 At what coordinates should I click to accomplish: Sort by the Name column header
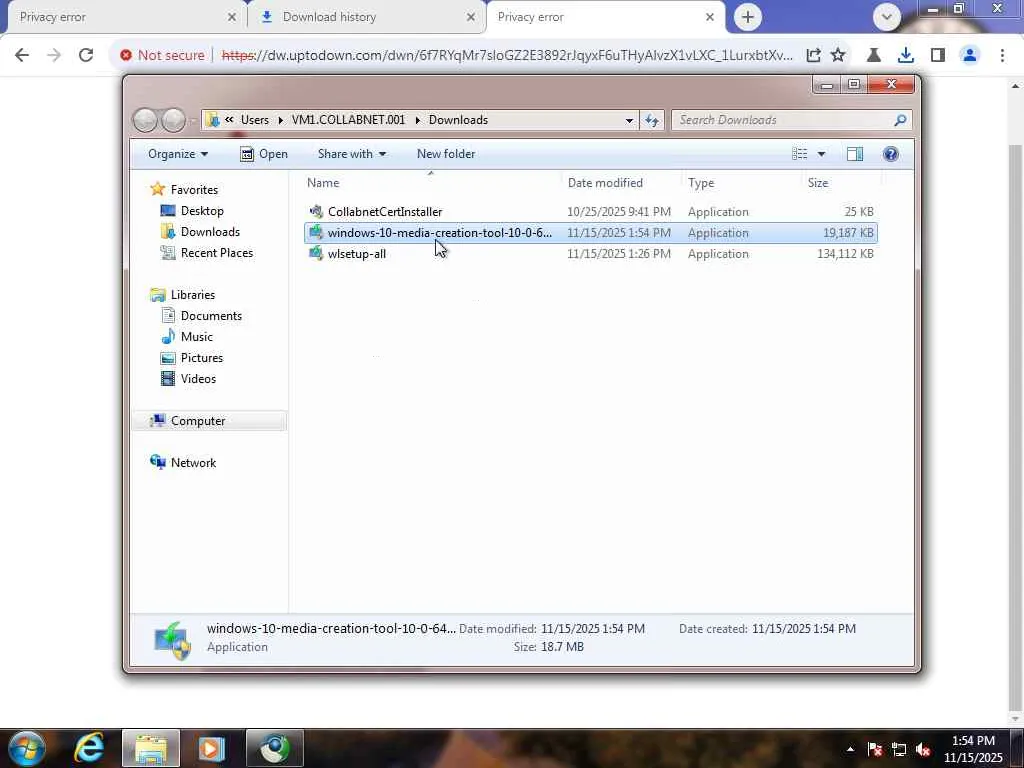click(x=431, y=183)
